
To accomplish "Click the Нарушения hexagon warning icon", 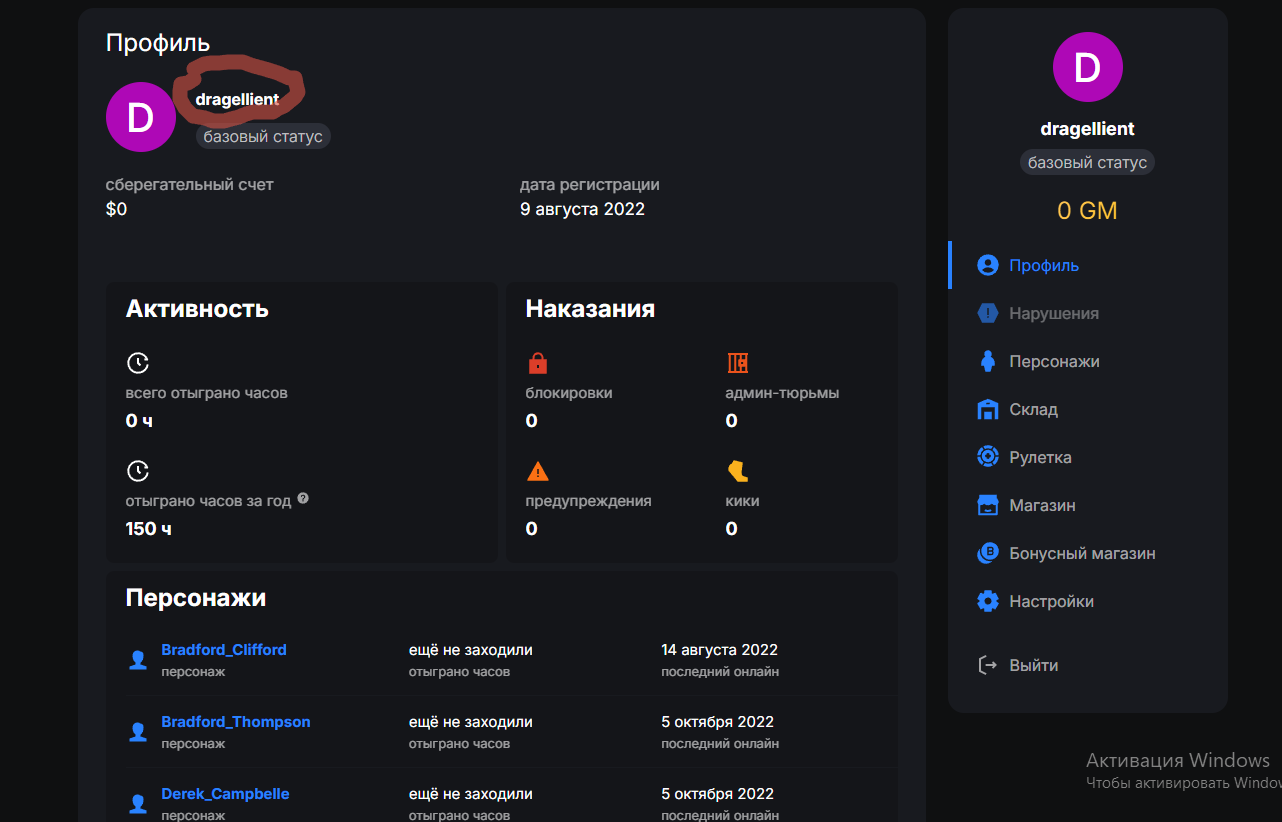I will click(x=988, y=313).
